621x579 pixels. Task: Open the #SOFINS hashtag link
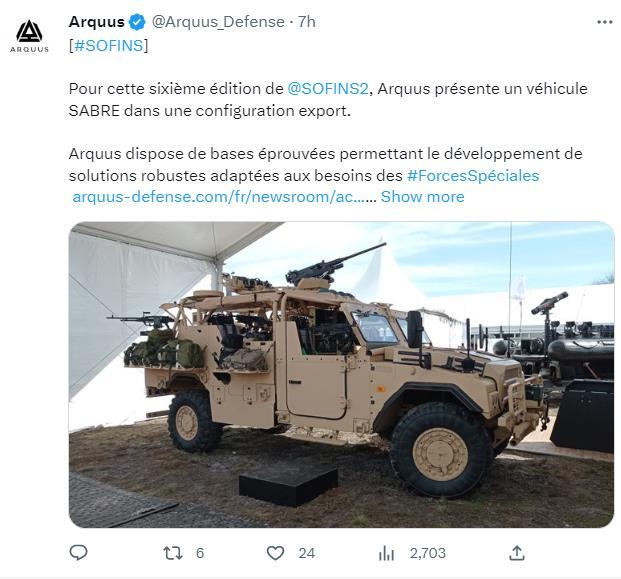pos(109,46)
